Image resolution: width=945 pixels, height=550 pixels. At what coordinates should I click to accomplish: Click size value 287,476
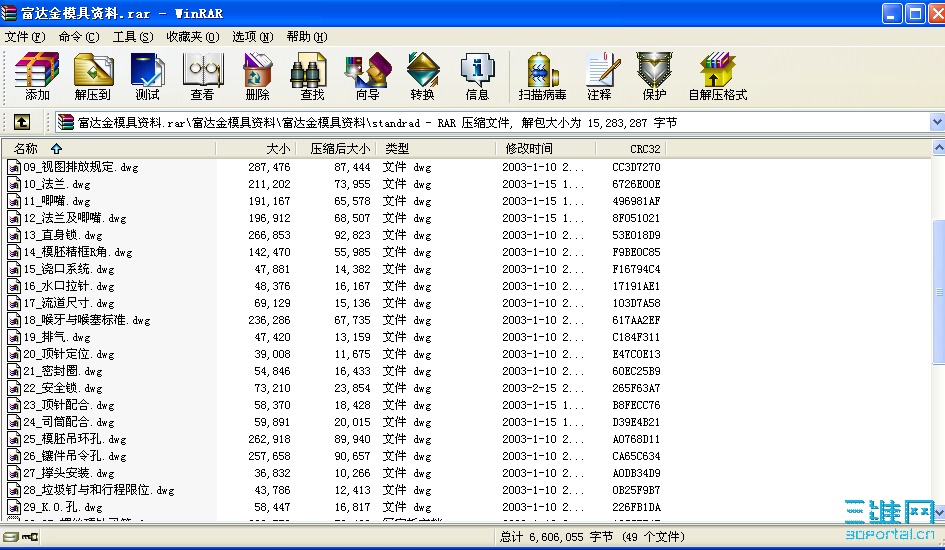coord(269,167)
